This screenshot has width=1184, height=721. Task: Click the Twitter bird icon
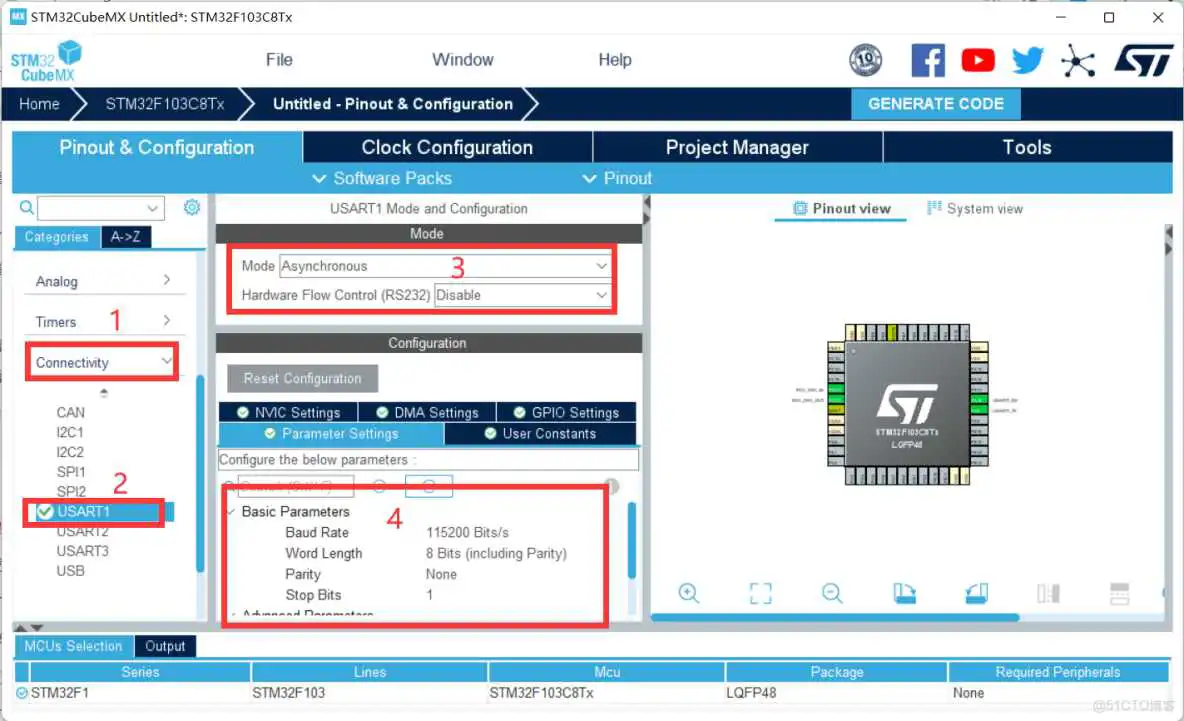[1027, 61]
